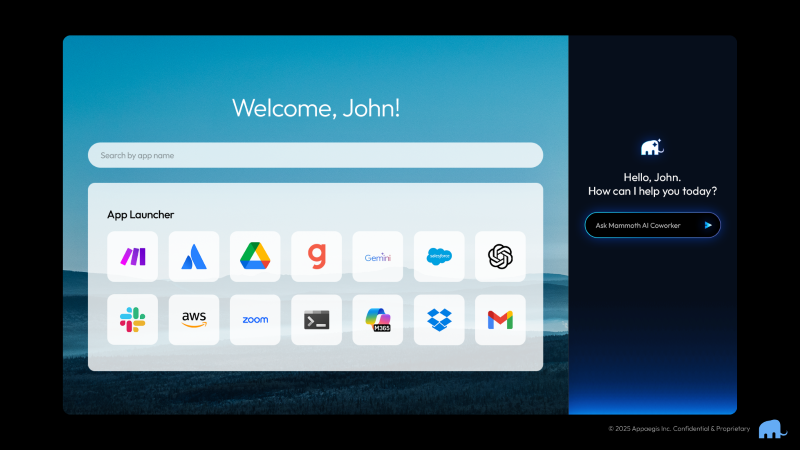Launch the Dropbox app

[439, 320]
